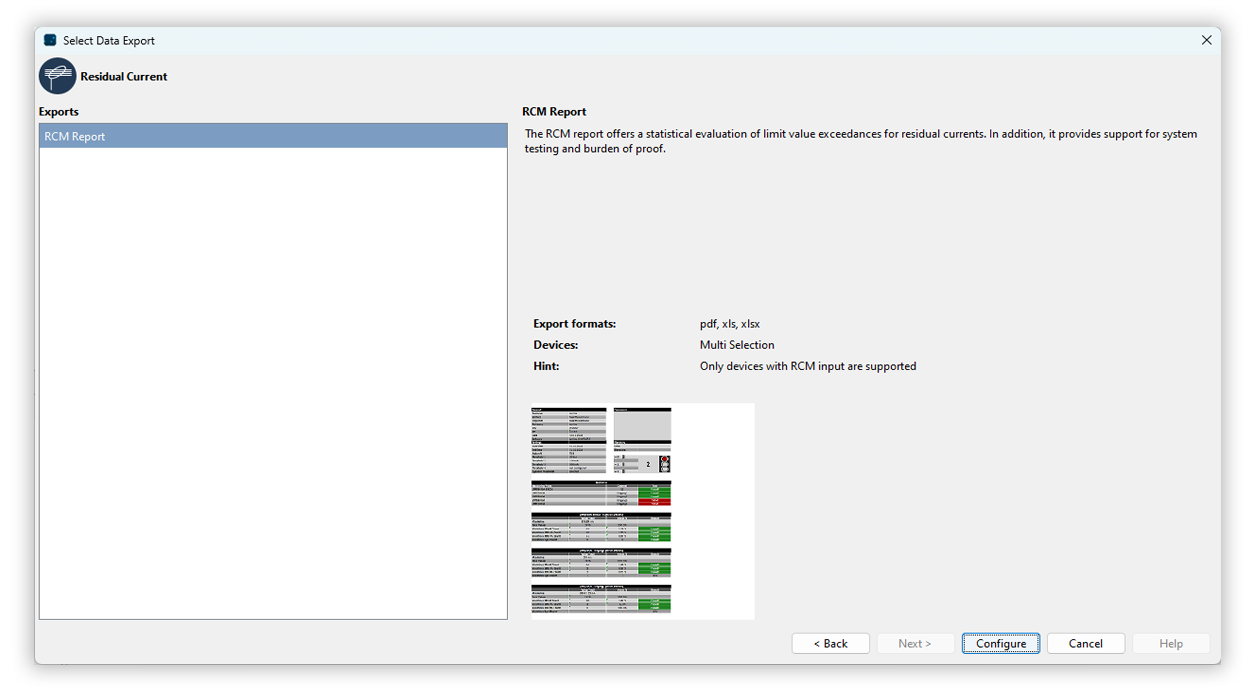Click the Residual Current circular icon
The width and height of the screenshot is (1255, 692).
tap(57, 77)
